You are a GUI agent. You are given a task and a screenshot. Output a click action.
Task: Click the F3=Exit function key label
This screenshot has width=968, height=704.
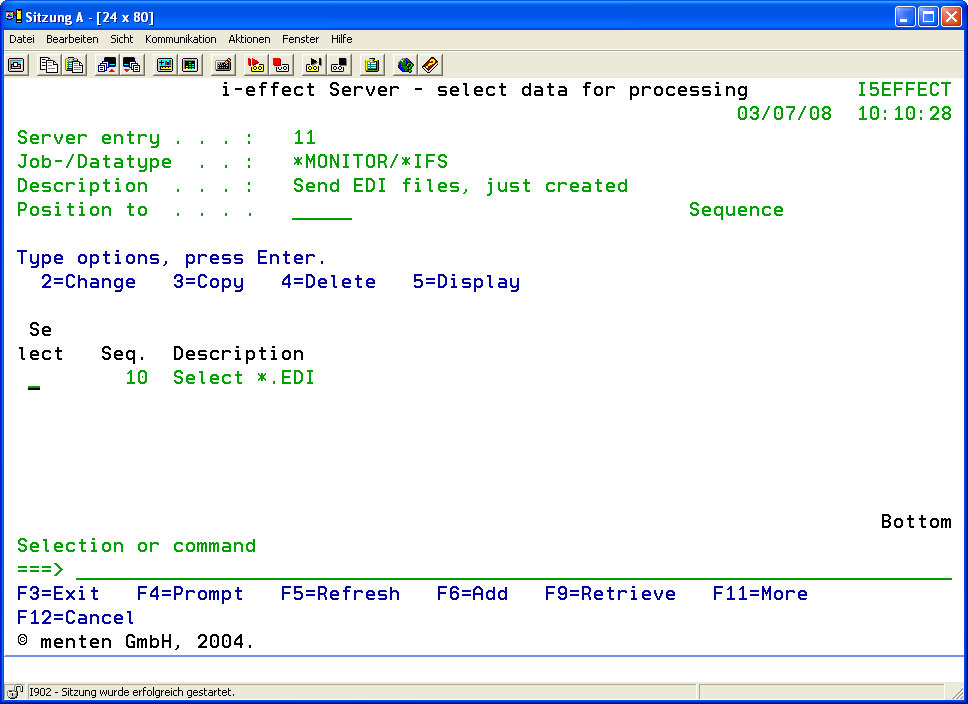click(x=58, y=594)
